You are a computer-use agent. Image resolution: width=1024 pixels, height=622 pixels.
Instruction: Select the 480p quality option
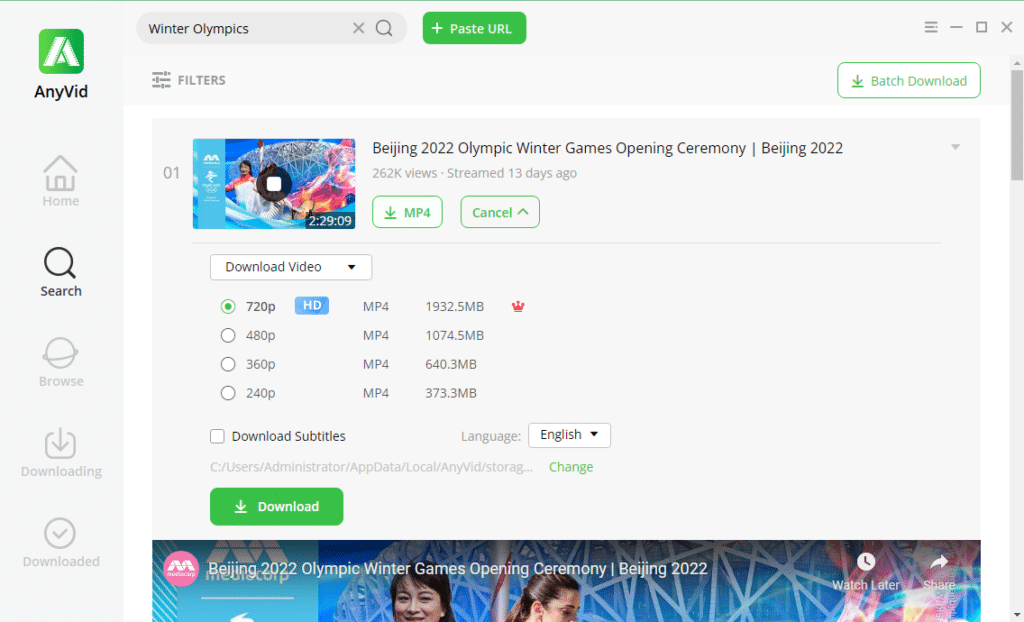pyautogui.click(x=228, y=335)
